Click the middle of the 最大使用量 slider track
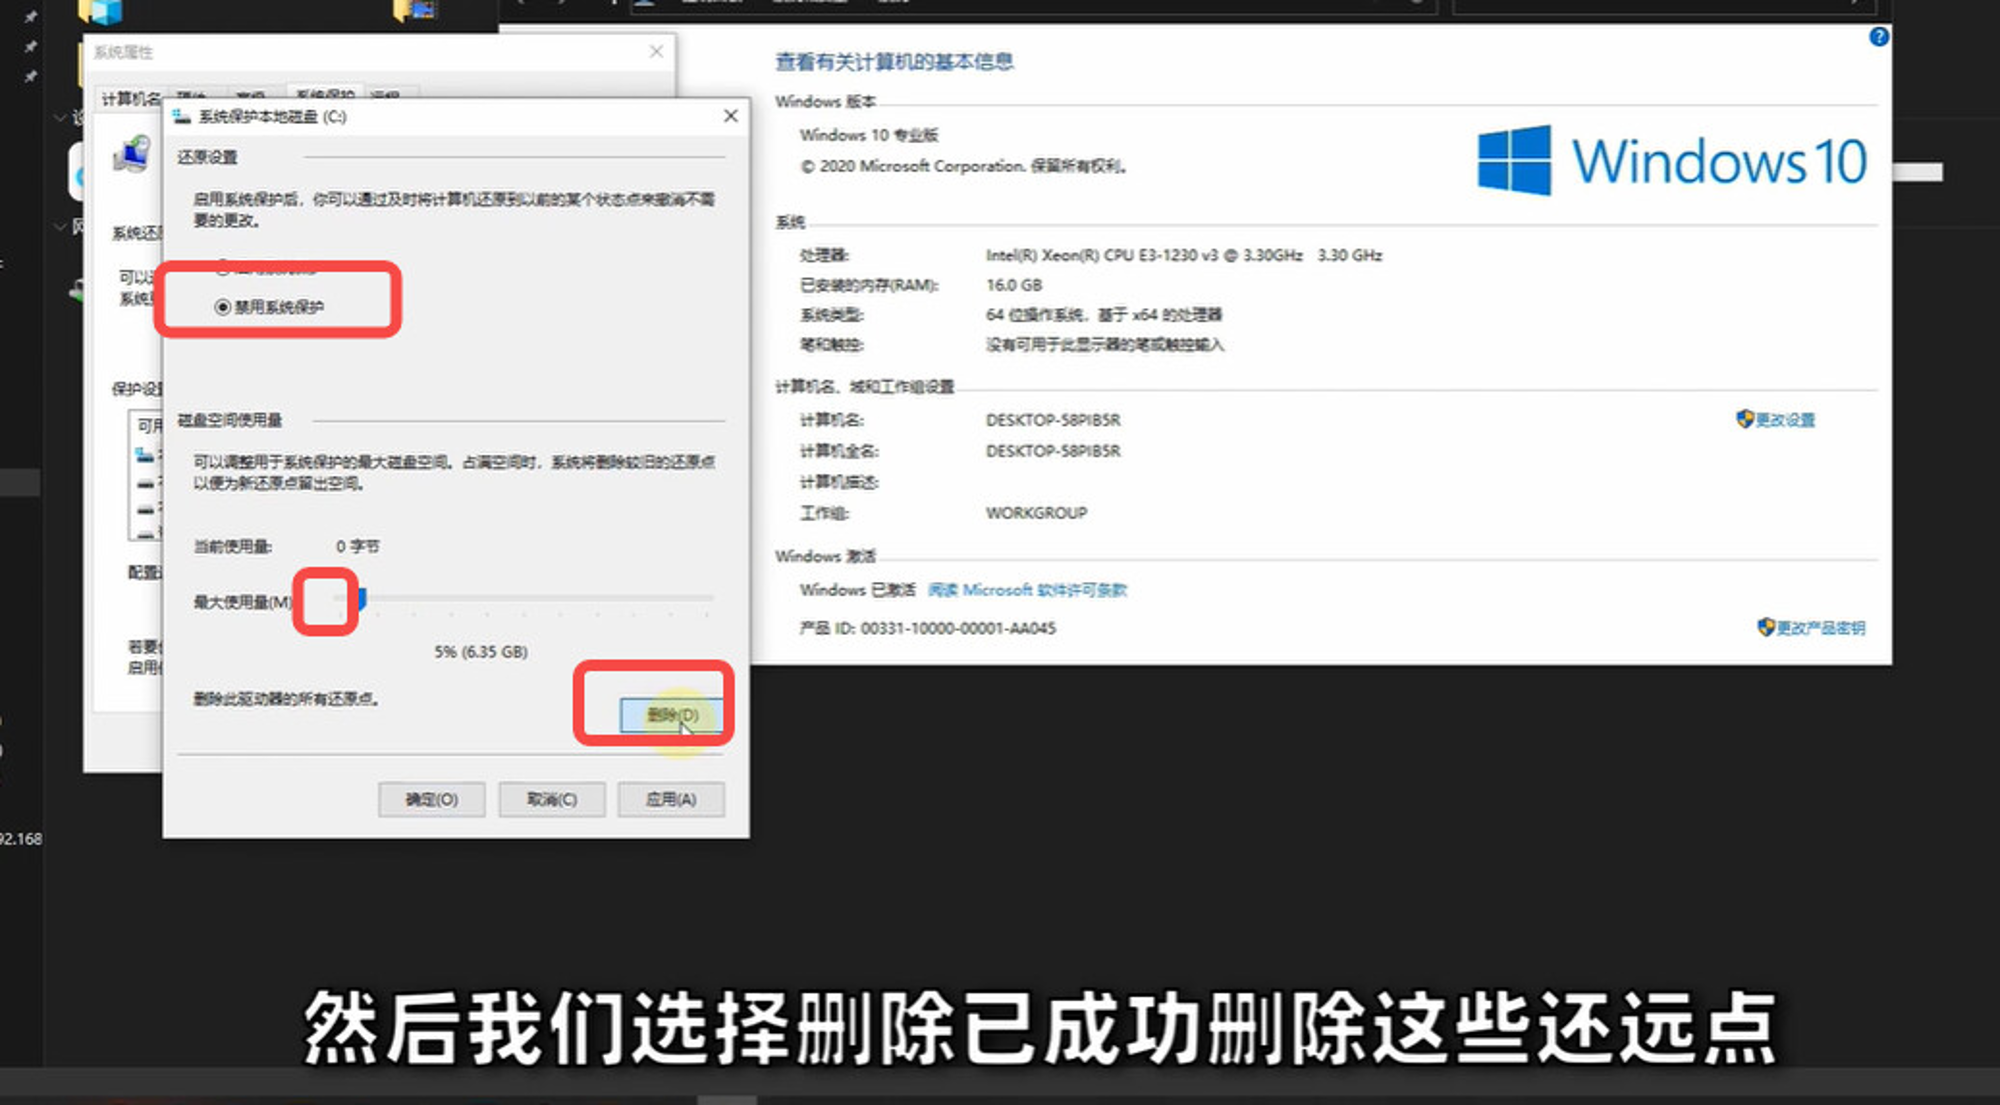This screenshot has height=1105, width=2000. [525, 598]
